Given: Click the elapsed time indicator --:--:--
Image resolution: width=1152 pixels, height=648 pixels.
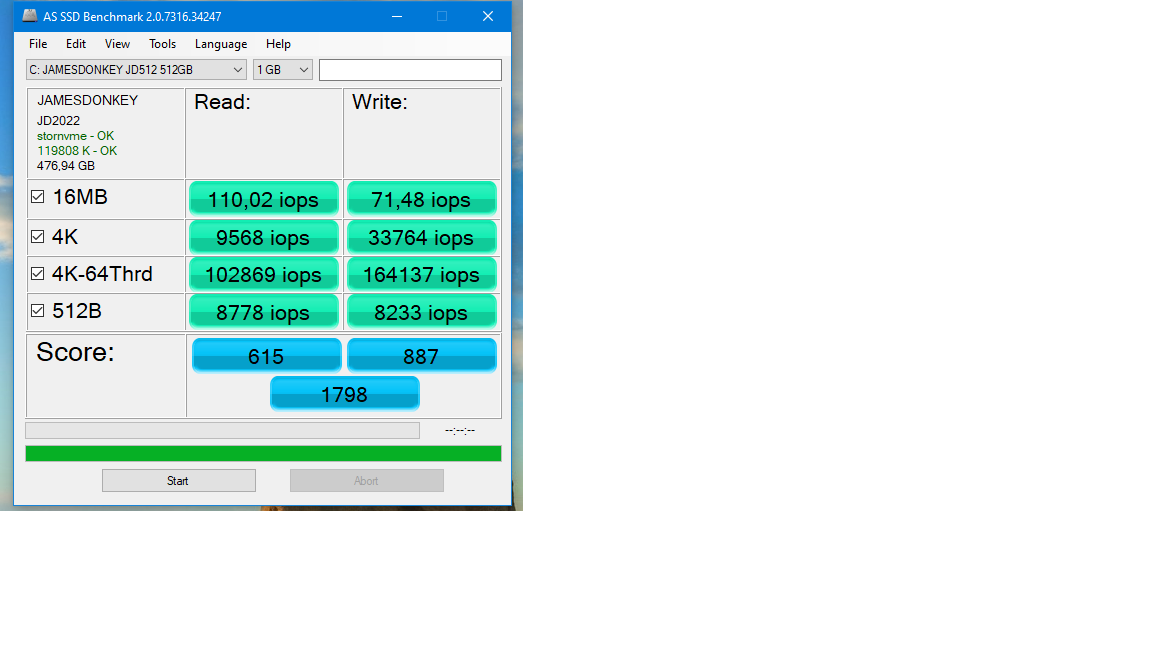Looking at the screenshot, I should [460, 431].
